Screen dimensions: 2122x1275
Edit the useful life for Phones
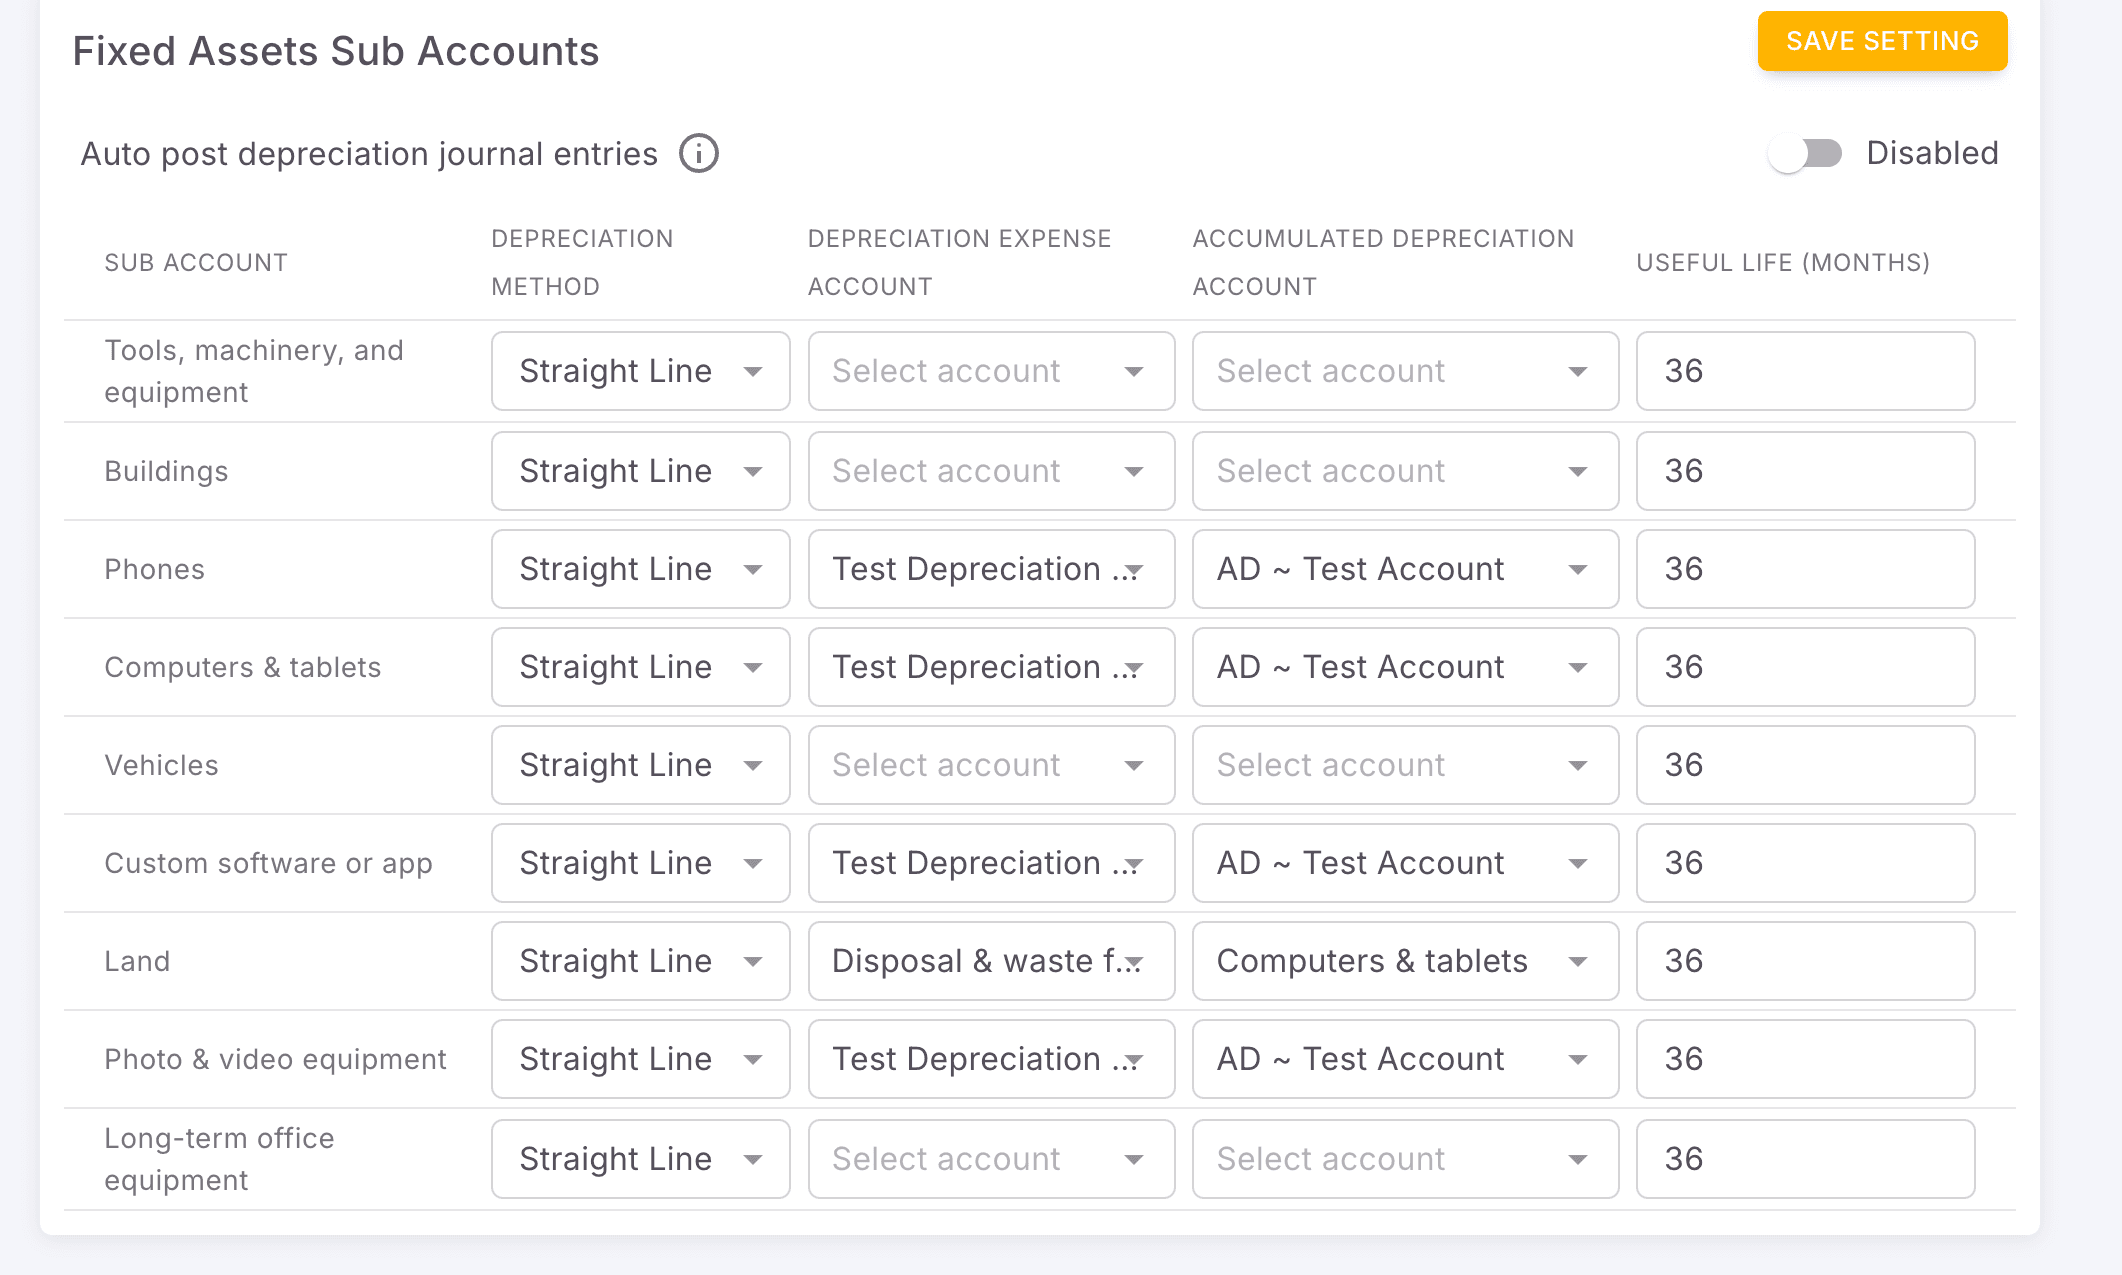tap(1803, 569)
